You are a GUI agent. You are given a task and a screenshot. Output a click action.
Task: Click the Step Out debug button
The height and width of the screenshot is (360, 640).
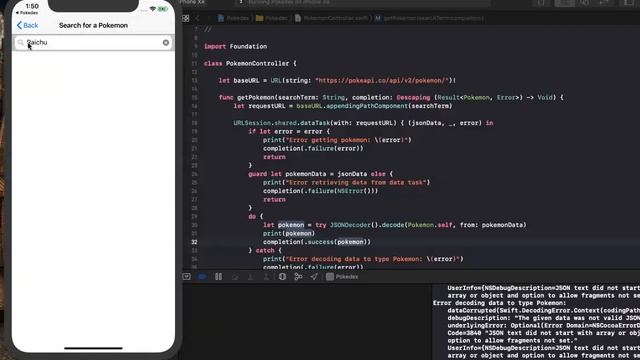click(x=266, y=277)
